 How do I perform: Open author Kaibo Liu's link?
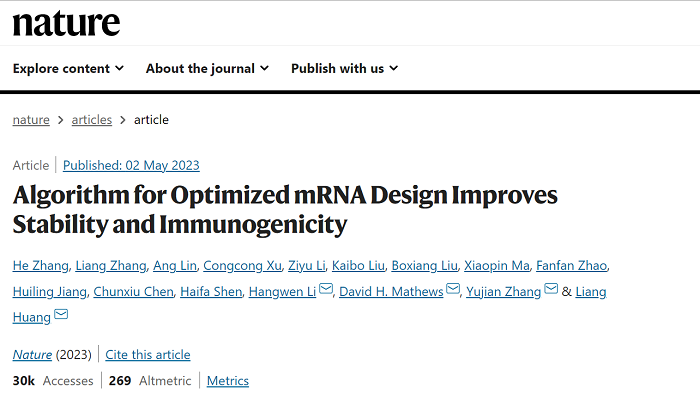358,265
